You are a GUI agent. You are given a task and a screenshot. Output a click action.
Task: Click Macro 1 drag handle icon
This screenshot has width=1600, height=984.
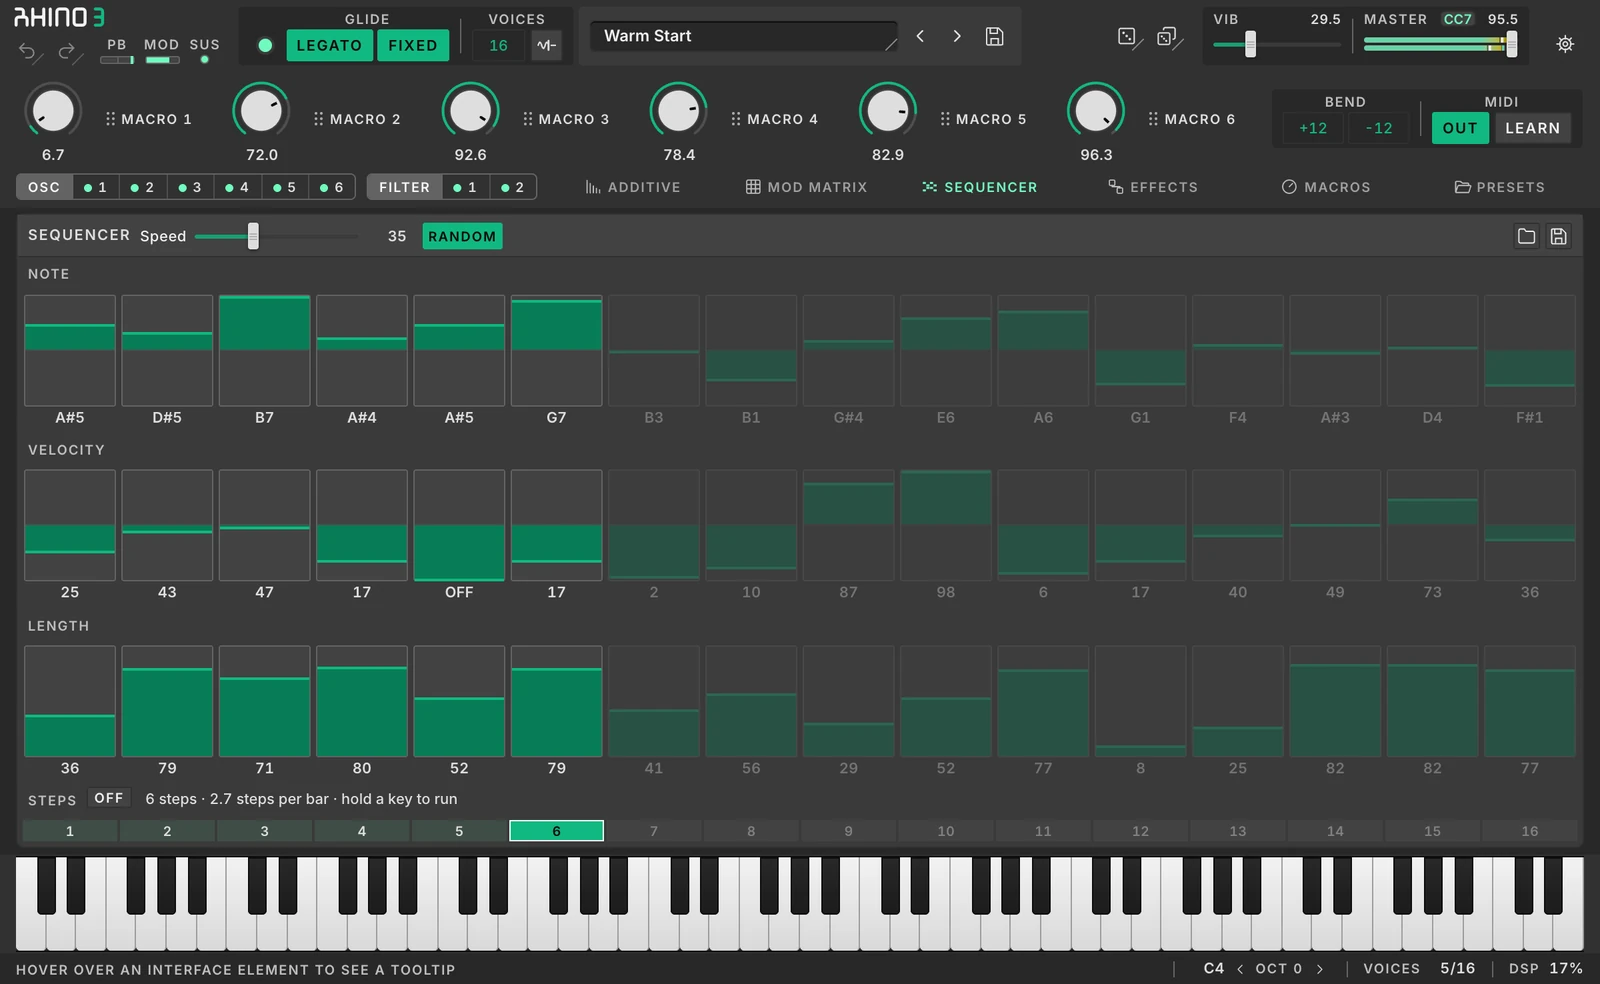coord(110,119)
